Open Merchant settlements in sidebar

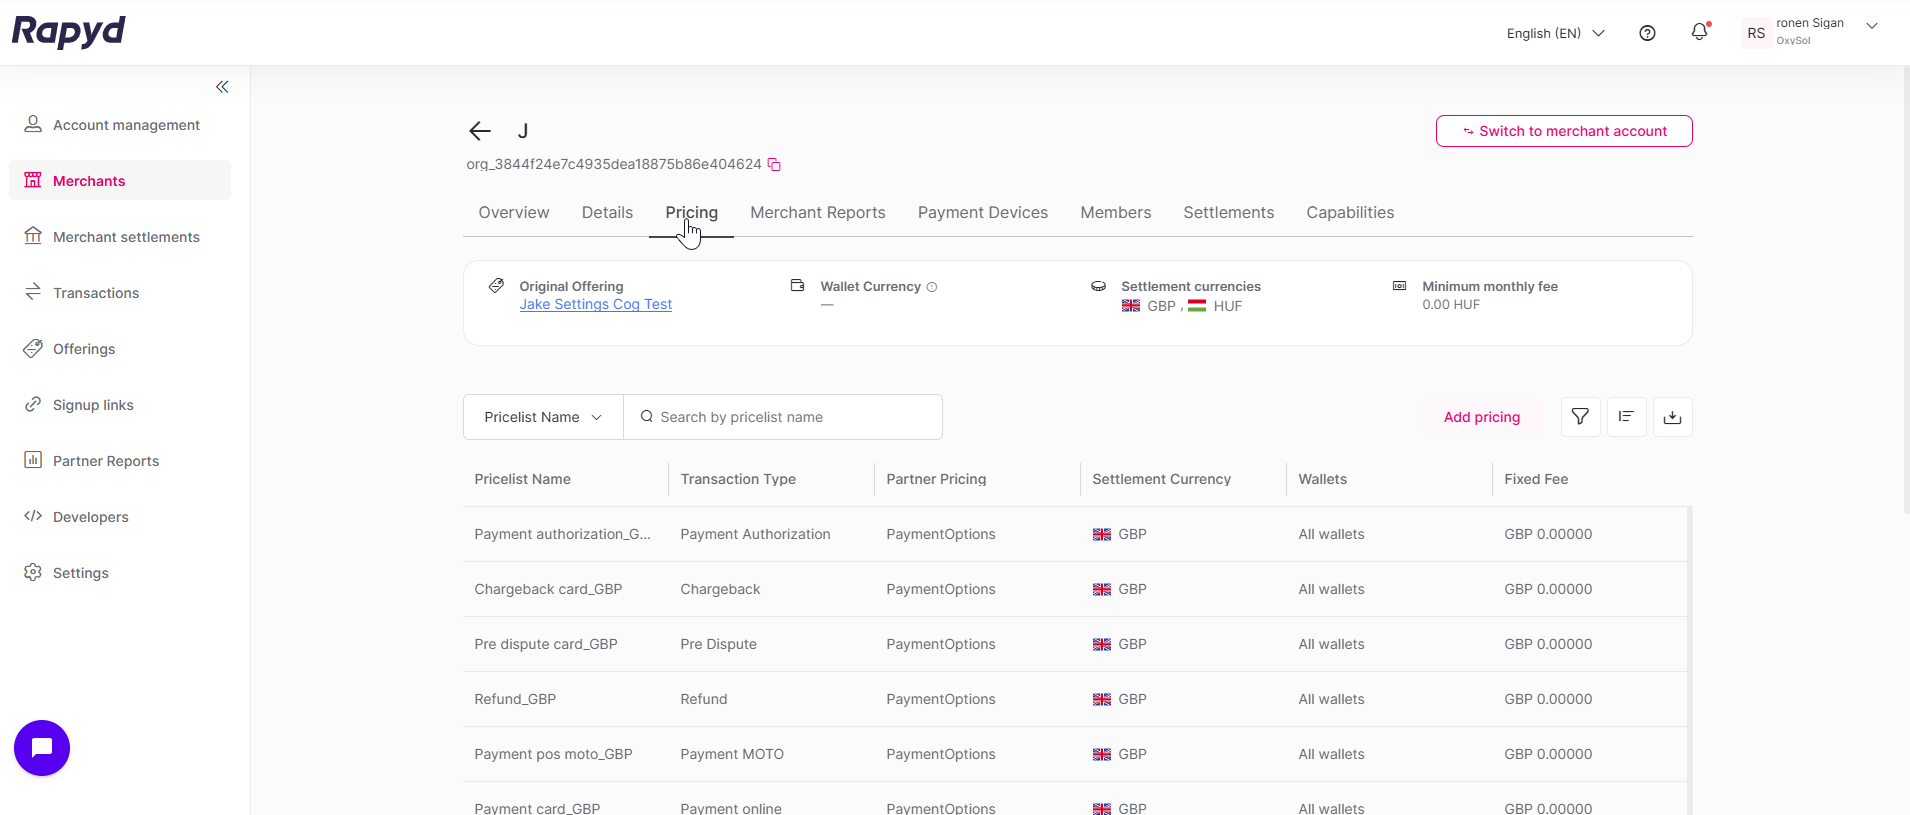click(x=120, y=237)
